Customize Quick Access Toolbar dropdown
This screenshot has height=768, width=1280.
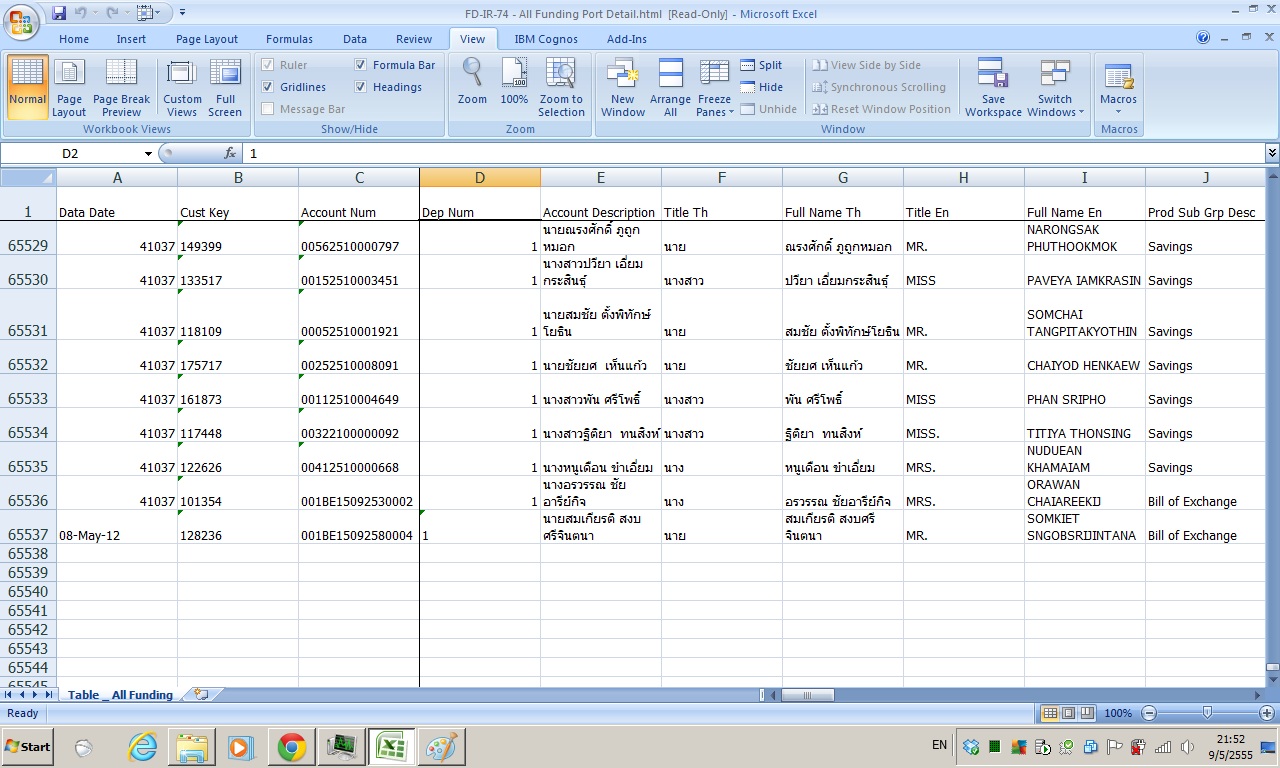coord(183,13)
